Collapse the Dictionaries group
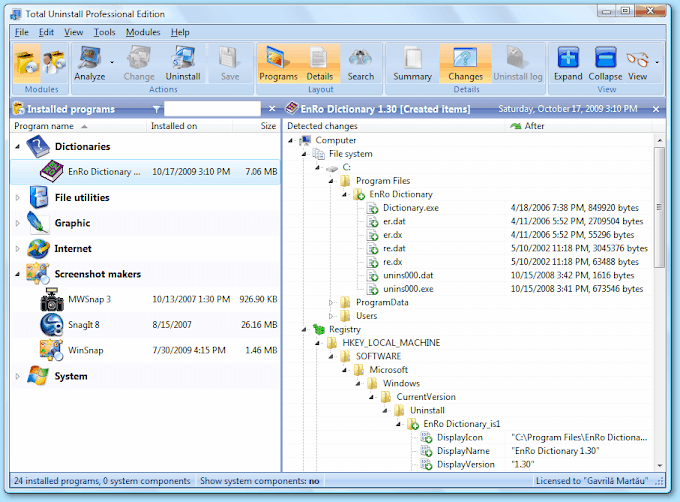 (17, 147)
